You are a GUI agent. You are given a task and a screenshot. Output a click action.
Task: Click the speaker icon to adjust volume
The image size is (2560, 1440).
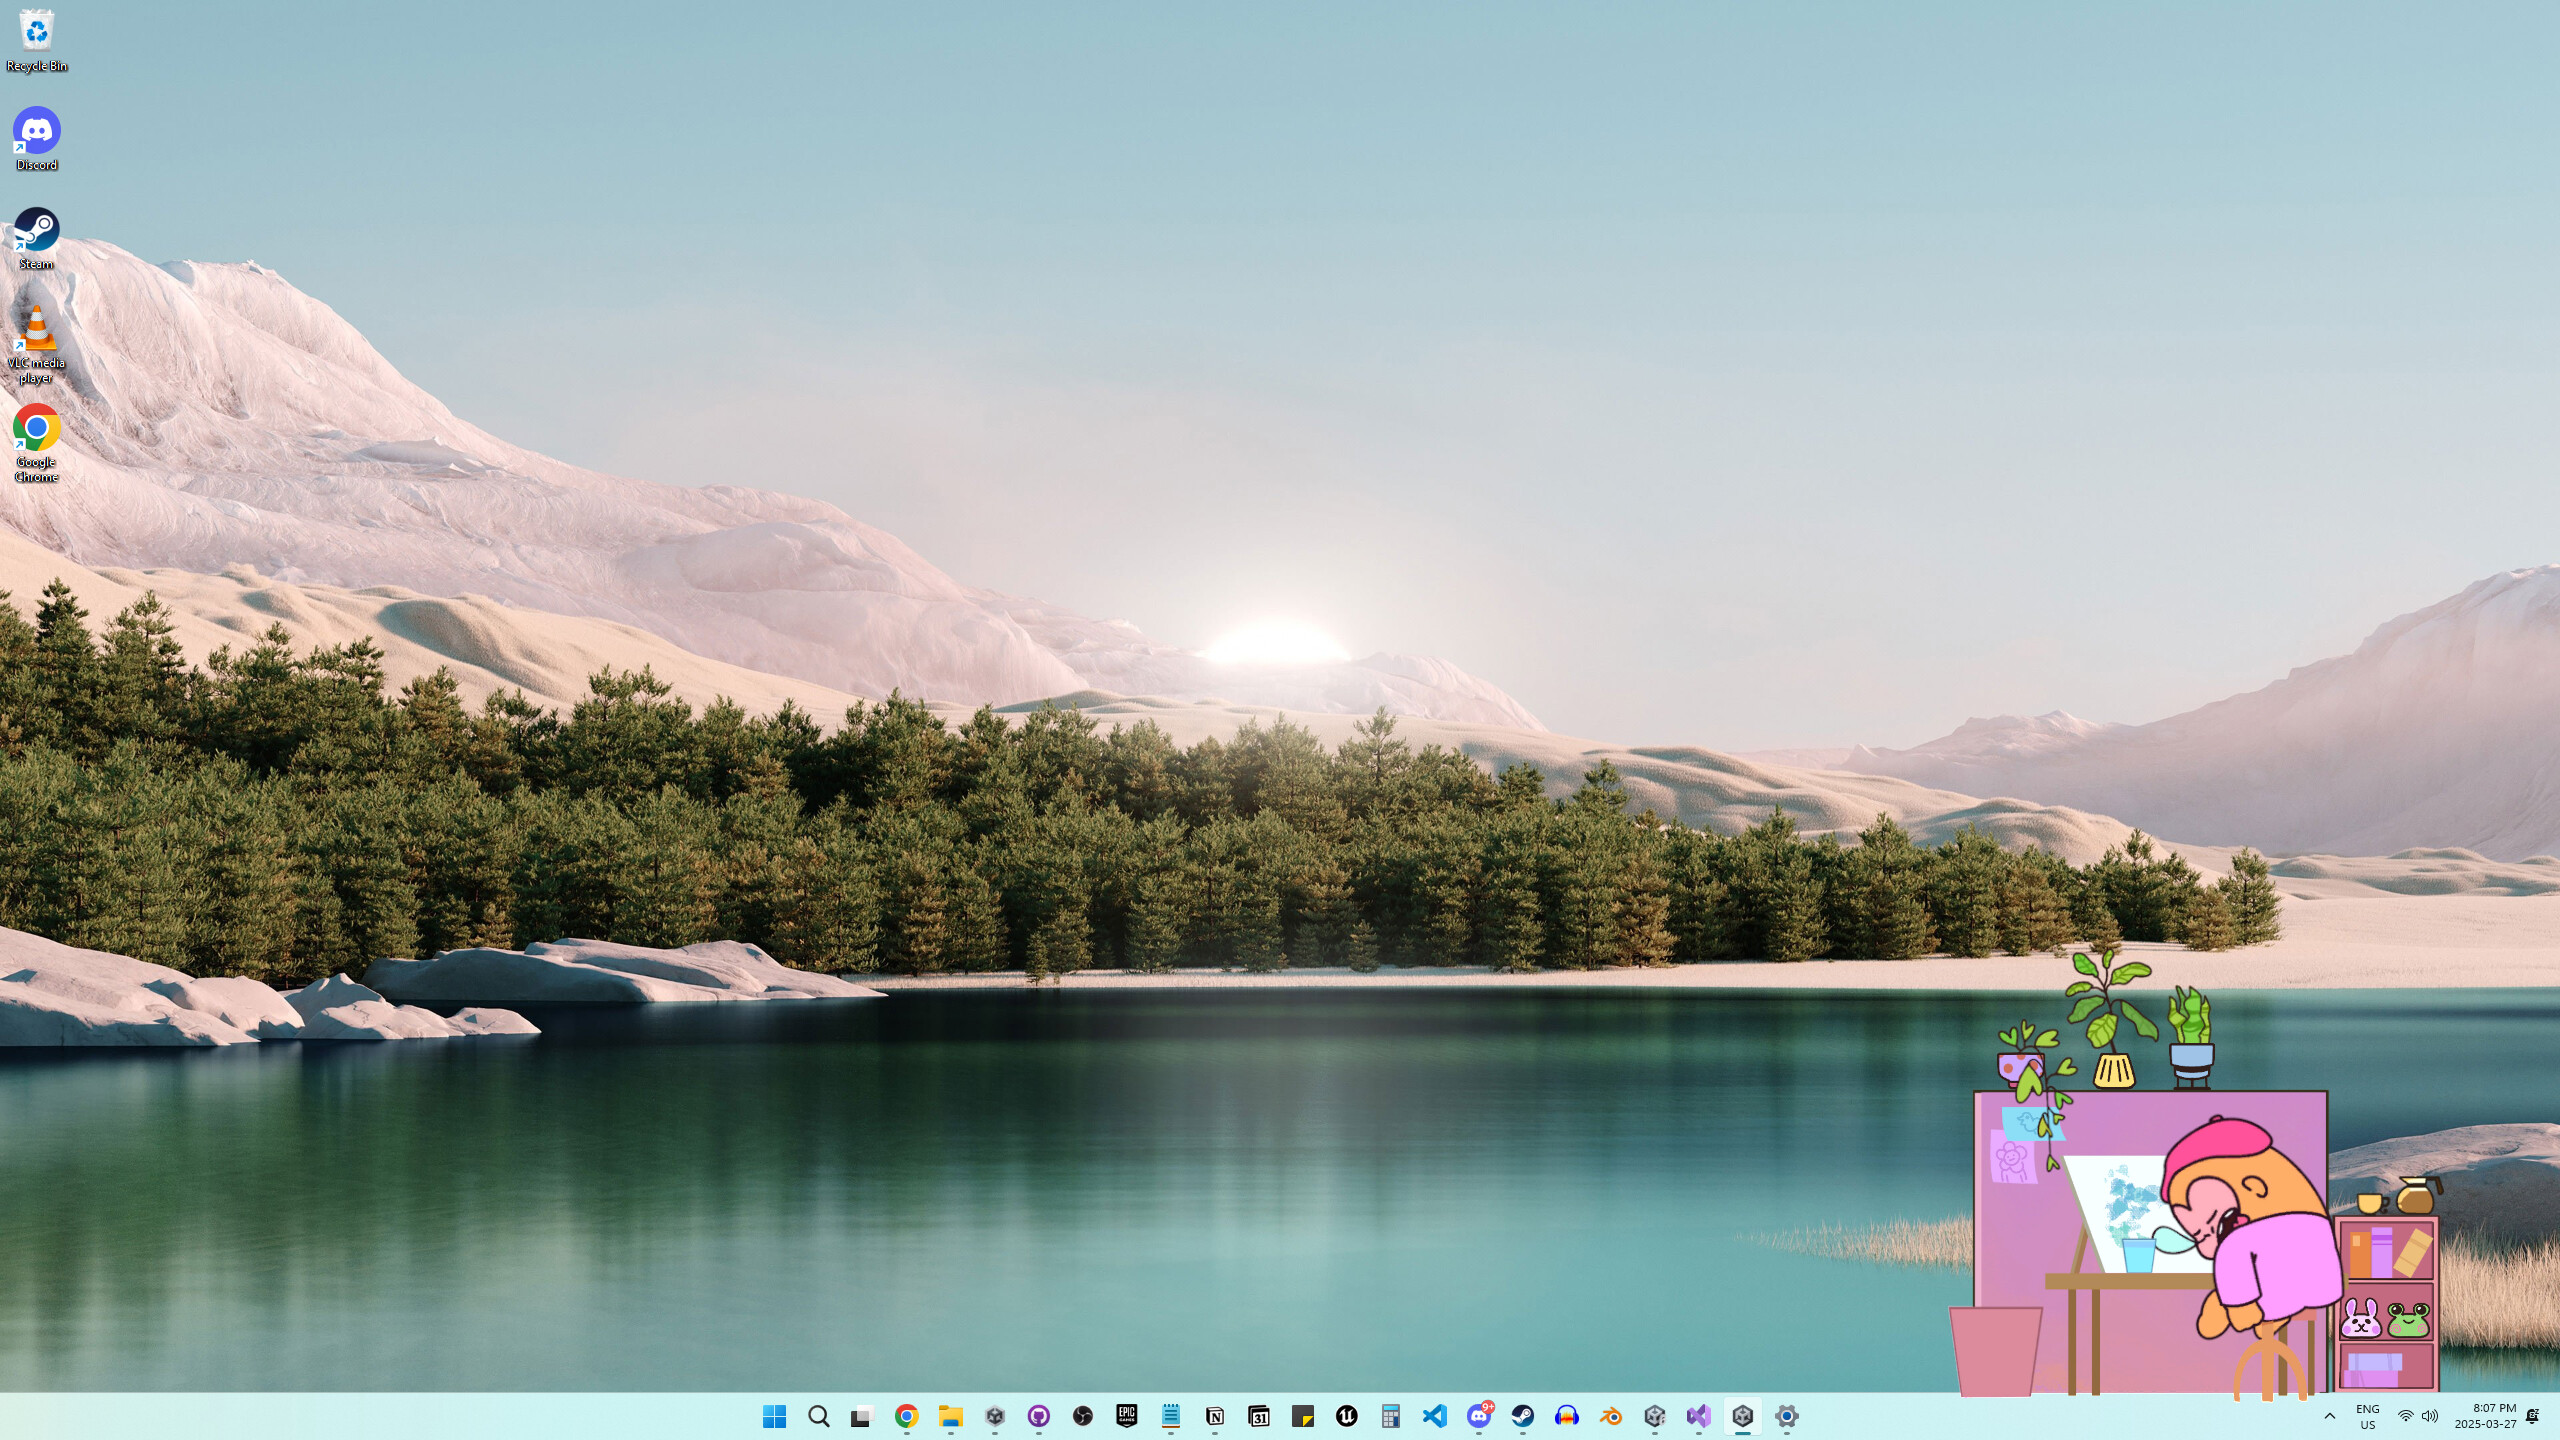[2430, 1416]
